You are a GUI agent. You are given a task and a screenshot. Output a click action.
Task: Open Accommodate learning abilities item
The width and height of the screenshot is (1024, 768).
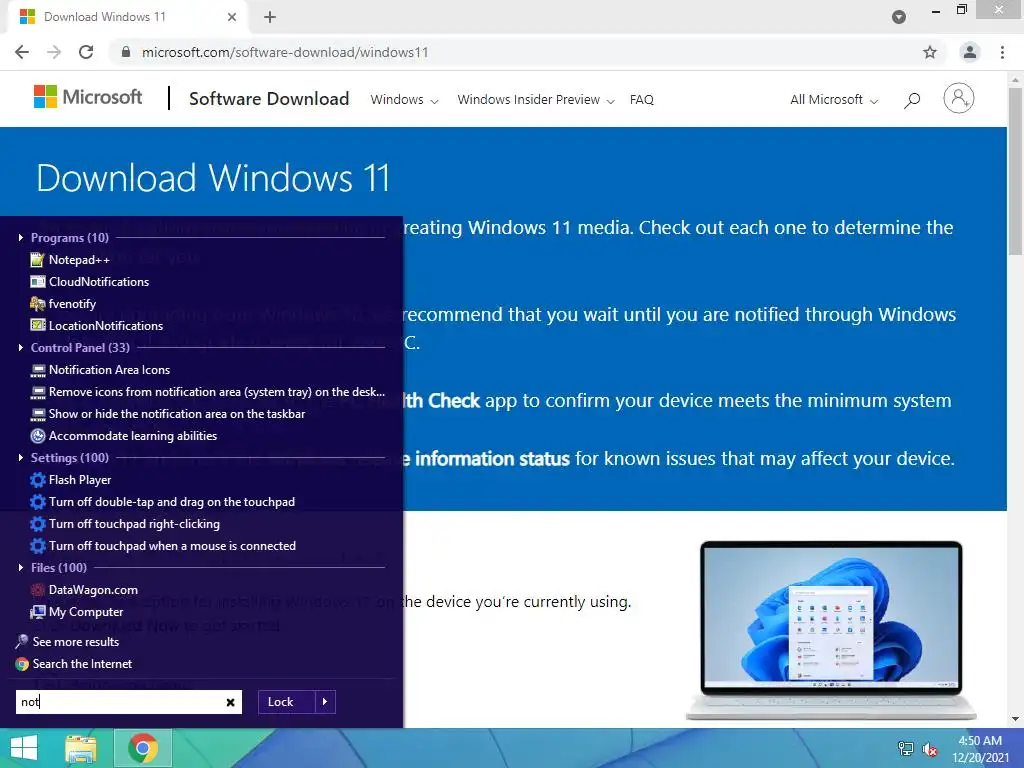click(x=124, y=436)
